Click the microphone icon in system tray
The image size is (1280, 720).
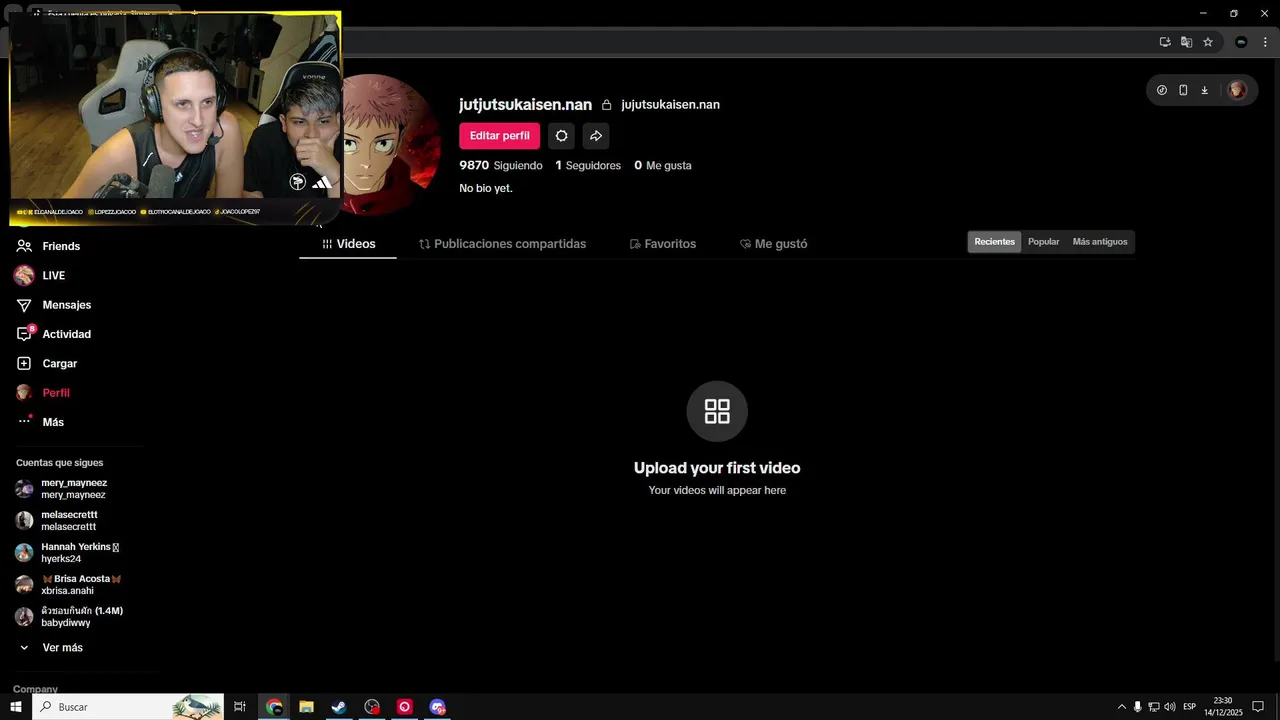click(x=1137, y=707)
